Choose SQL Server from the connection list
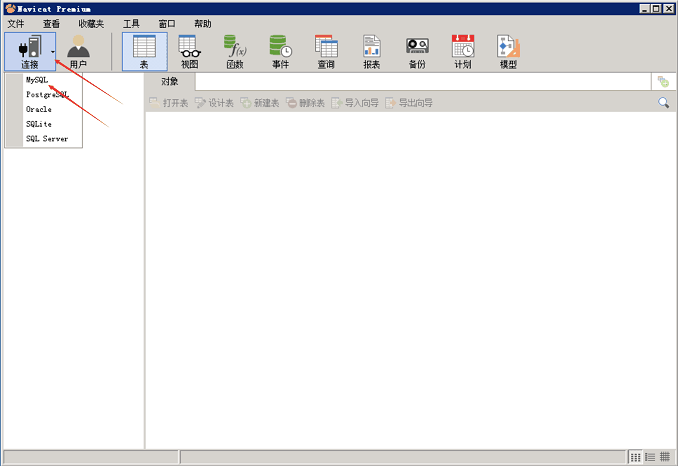The image size is (678, 466). click(47, 139)
